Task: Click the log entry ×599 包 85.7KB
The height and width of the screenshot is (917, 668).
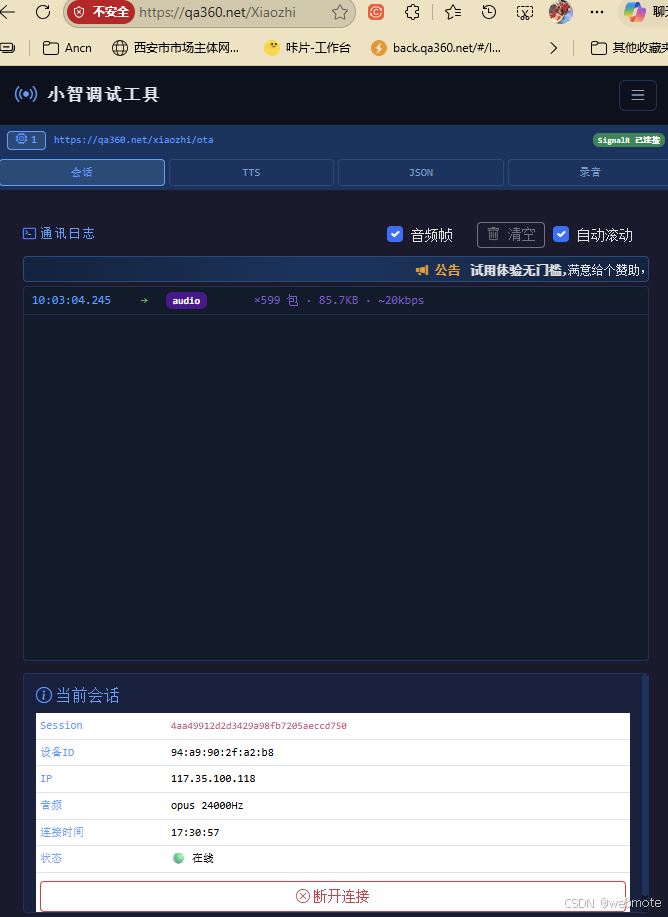Action: pos(339,301)
